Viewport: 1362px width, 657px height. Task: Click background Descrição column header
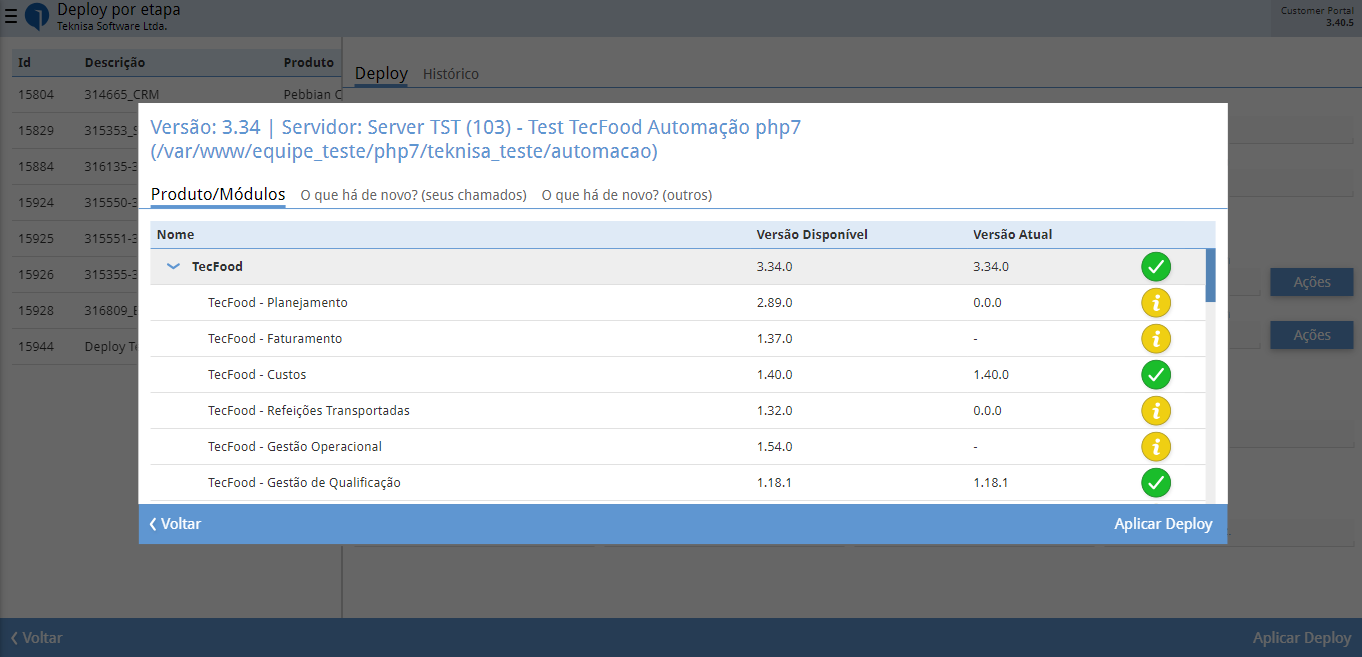(115, 62)
